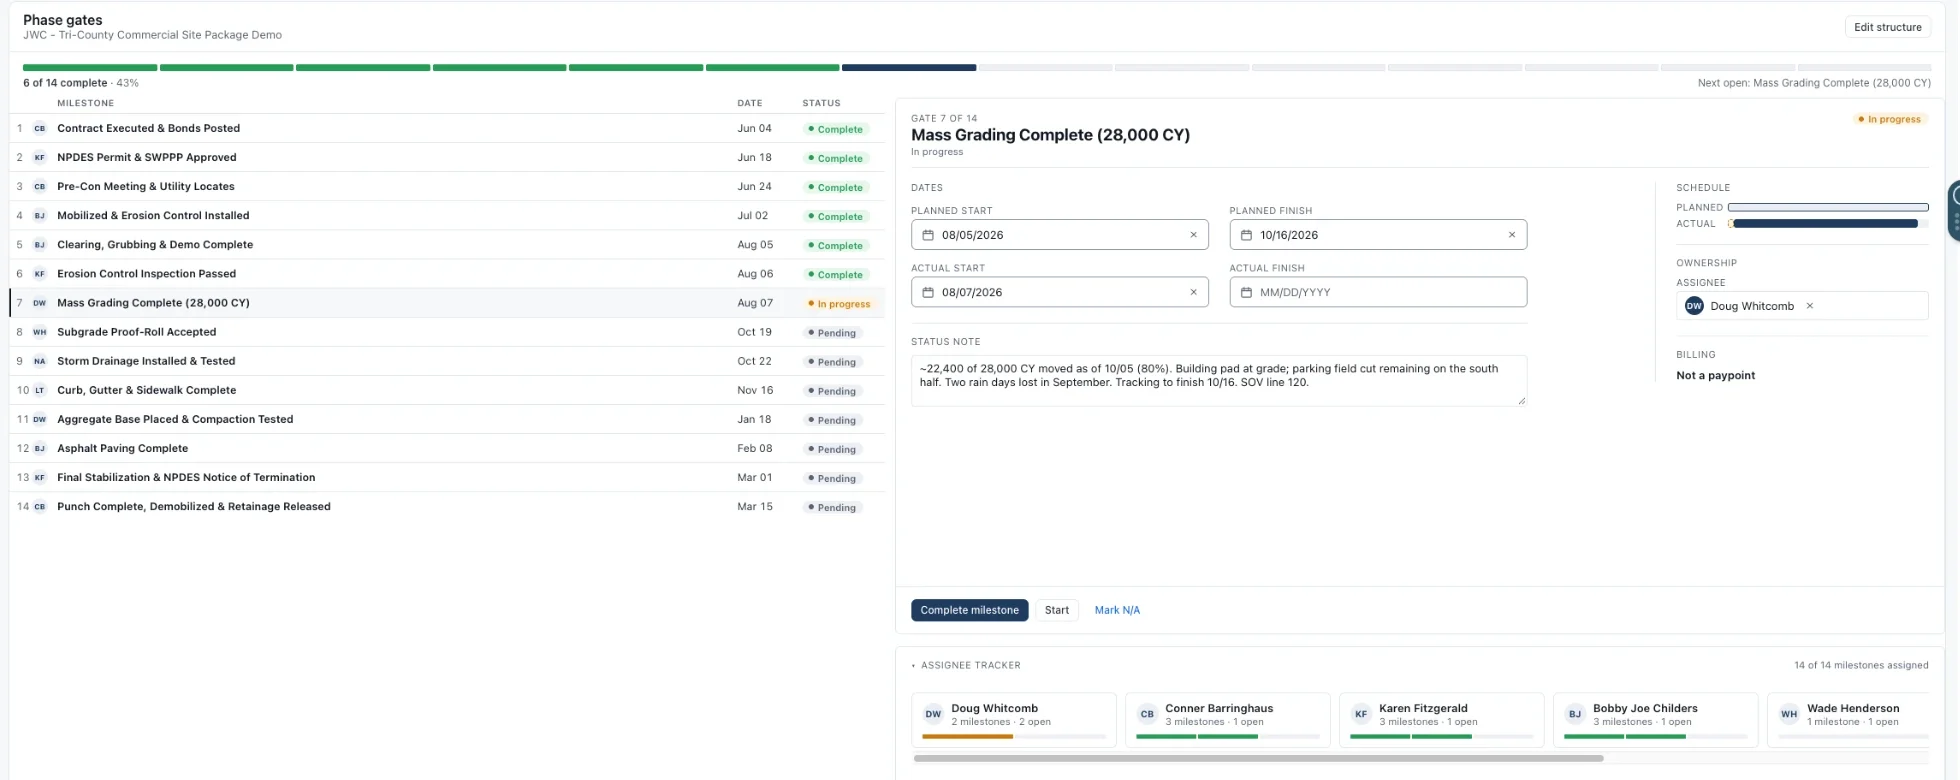Open the Wade Henderson assignee tracker card

tap(1848, 720)
